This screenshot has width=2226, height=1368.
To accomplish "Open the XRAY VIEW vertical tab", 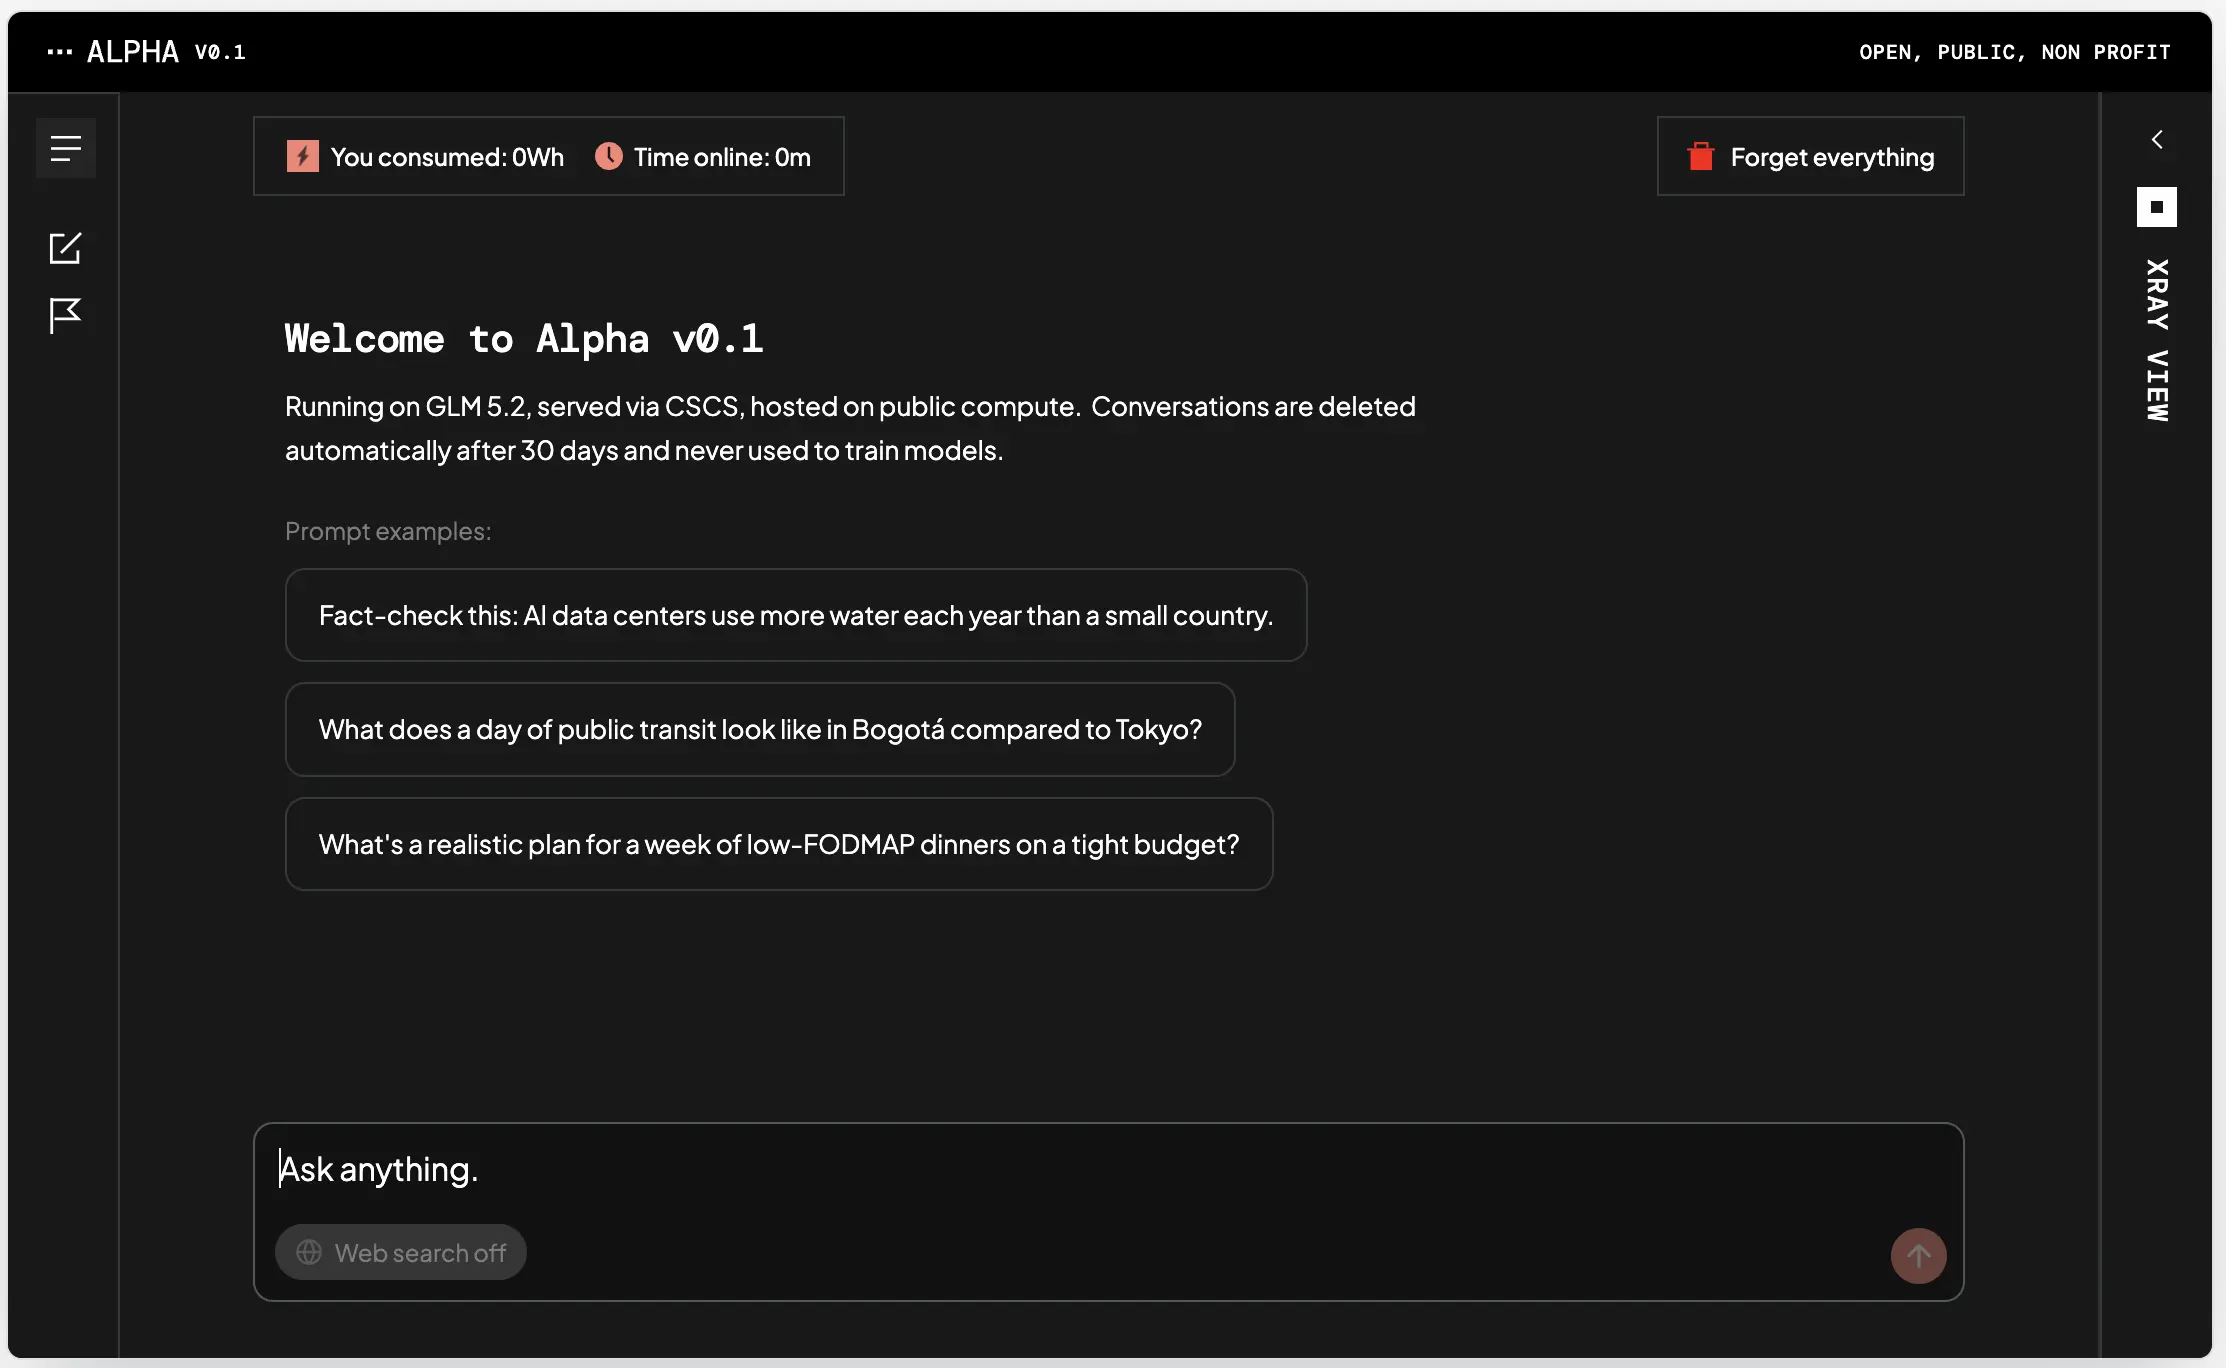I will pyautogui.click(x=2157, y=340).
